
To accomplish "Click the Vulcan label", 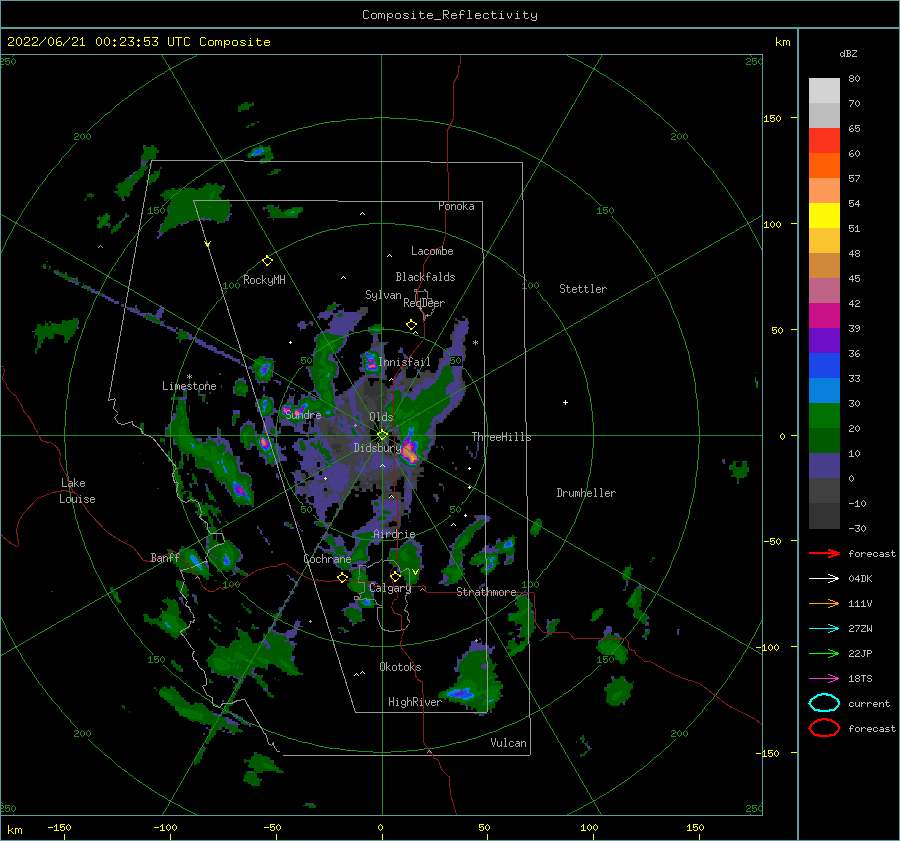I will pos(509,743).
